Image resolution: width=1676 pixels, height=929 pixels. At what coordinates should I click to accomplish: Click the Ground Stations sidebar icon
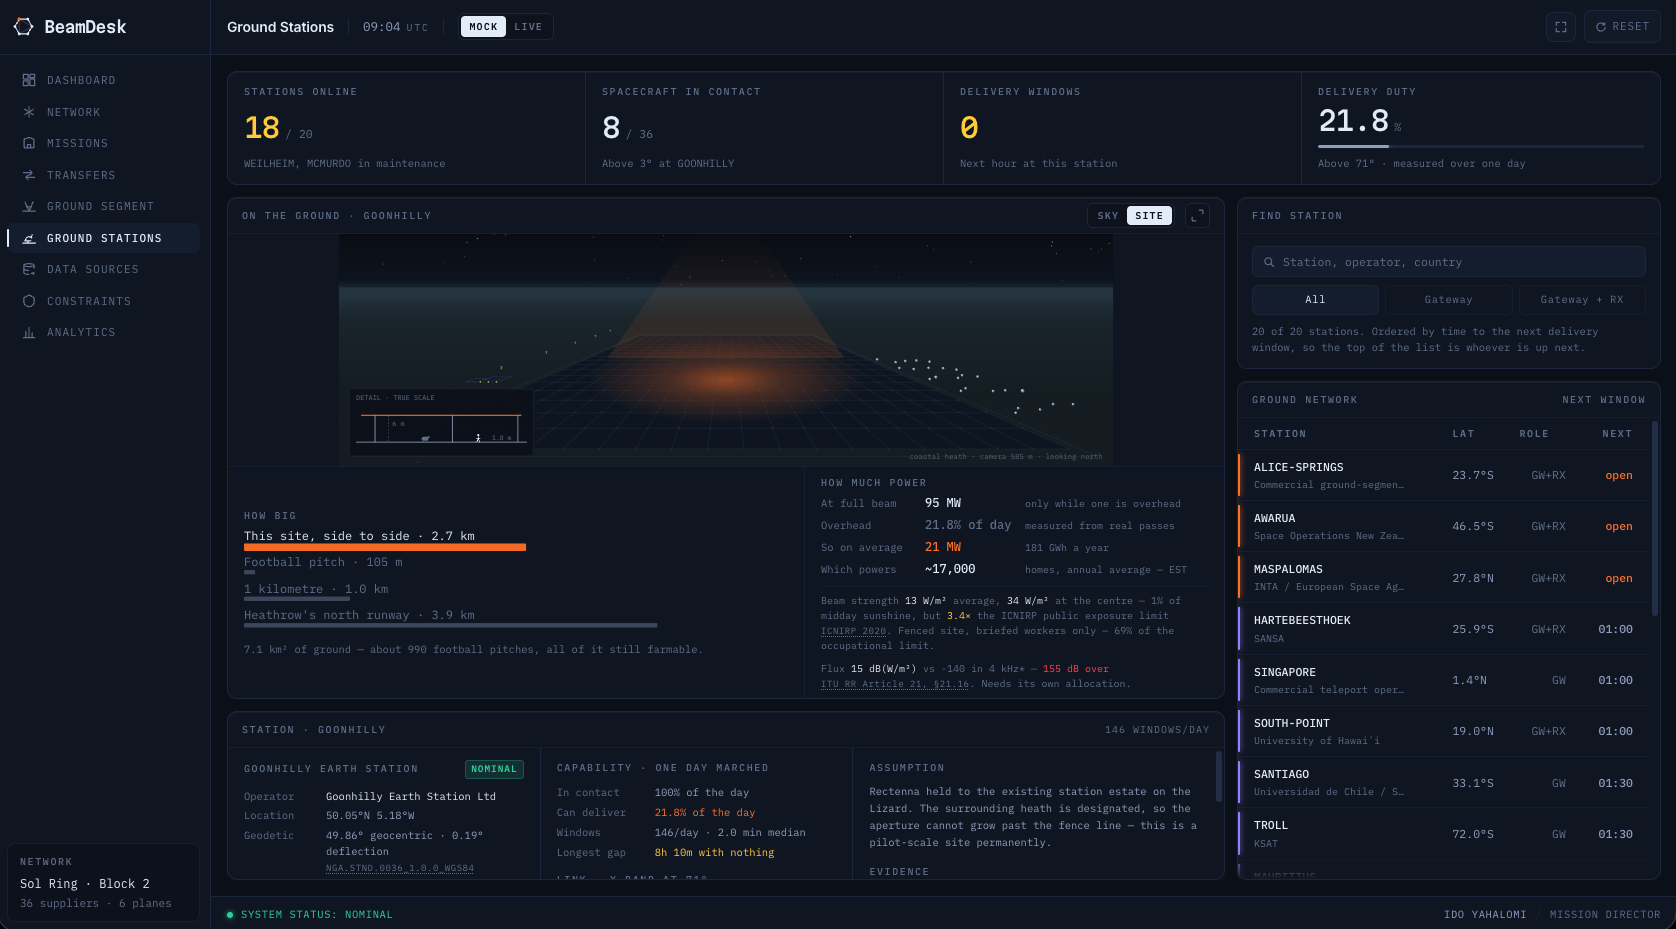point(29,238)
